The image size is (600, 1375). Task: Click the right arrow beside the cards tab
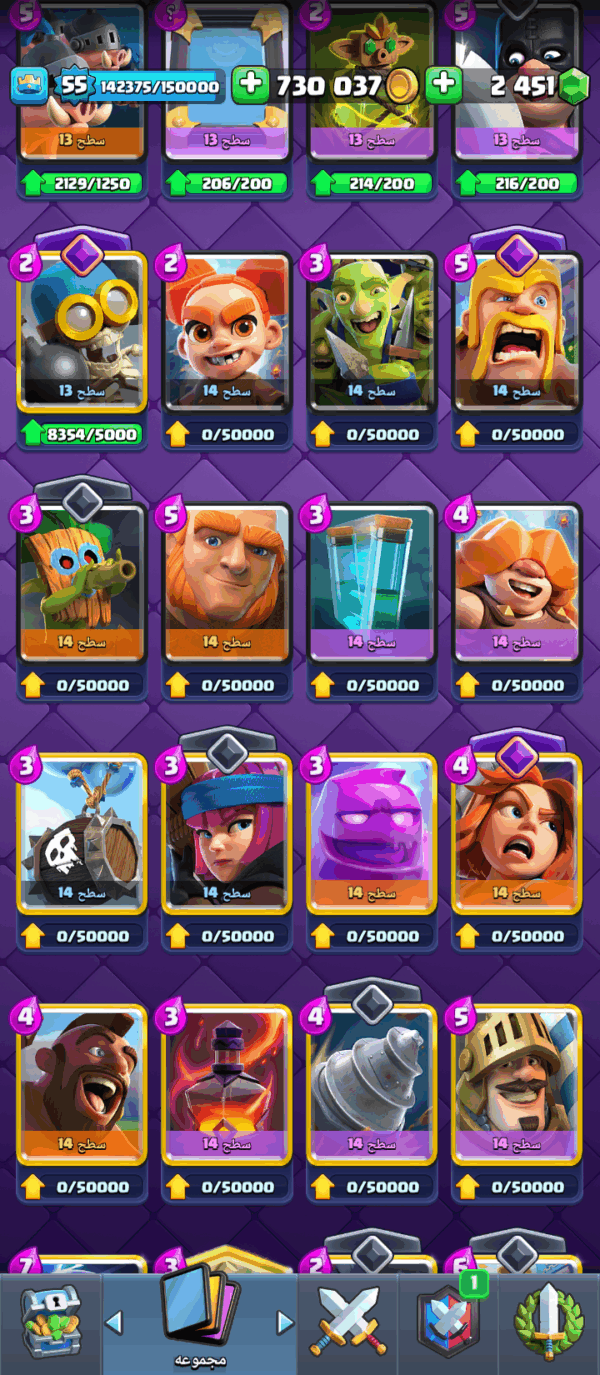click(285, 1323)
